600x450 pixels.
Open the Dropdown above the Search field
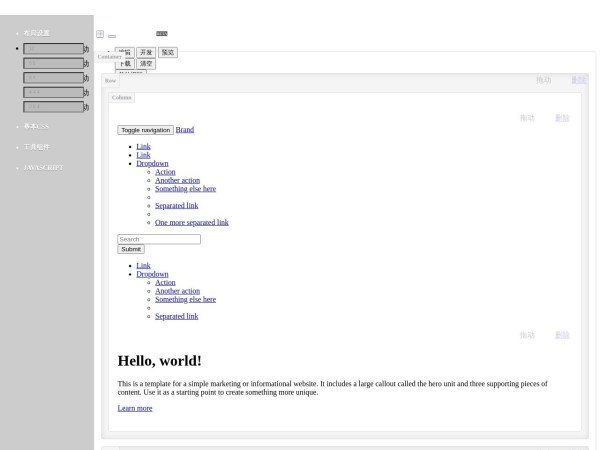(152, 163)
